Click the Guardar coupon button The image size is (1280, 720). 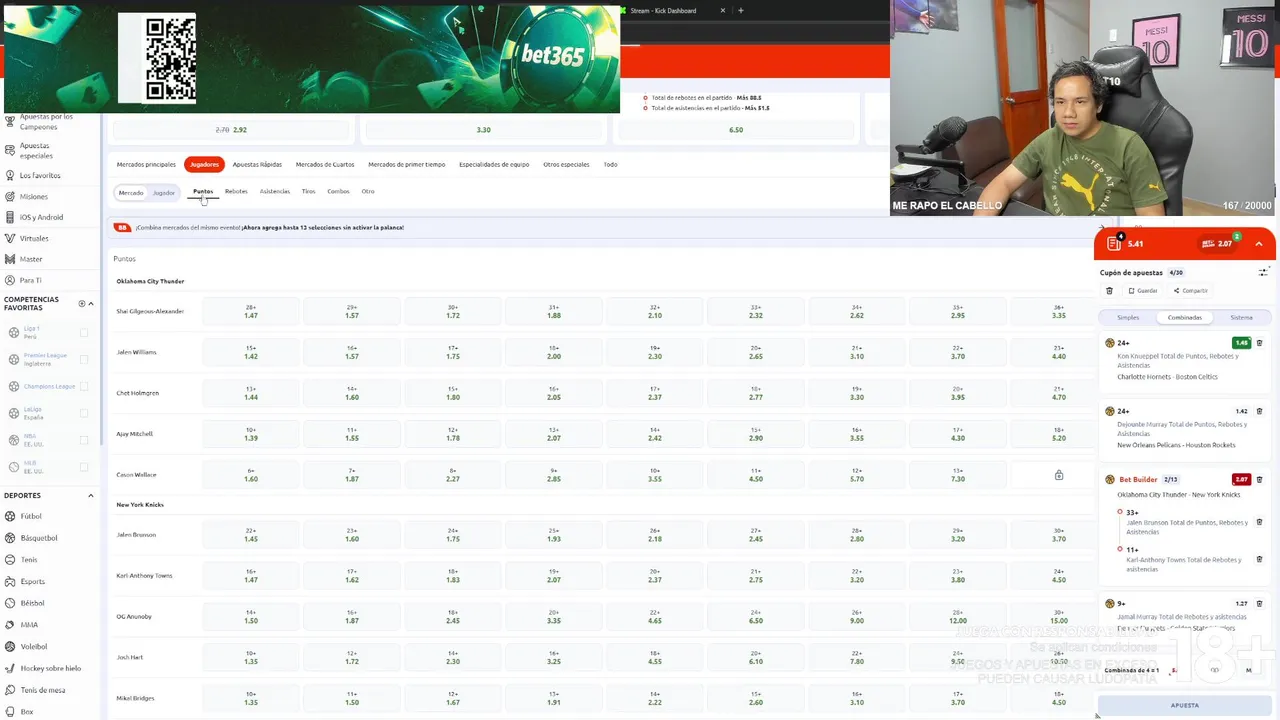tap(1143, 291)
